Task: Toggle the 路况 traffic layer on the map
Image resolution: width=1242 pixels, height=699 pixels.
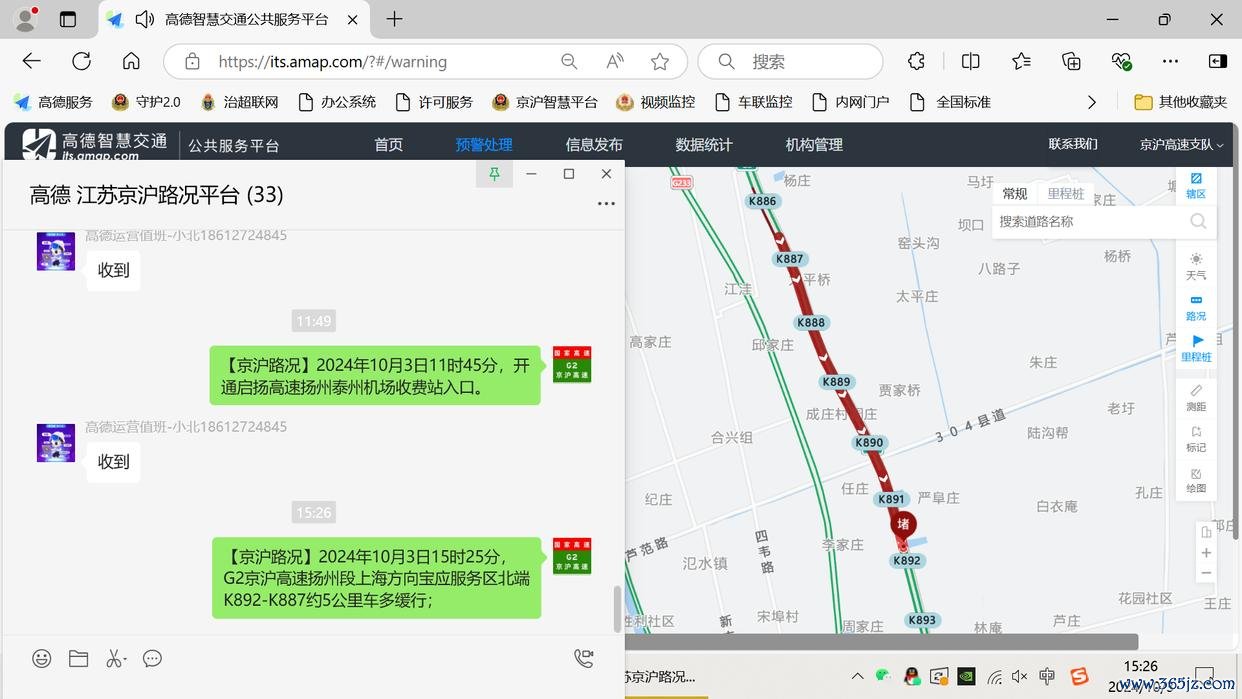Action: tap(1196, 307)
